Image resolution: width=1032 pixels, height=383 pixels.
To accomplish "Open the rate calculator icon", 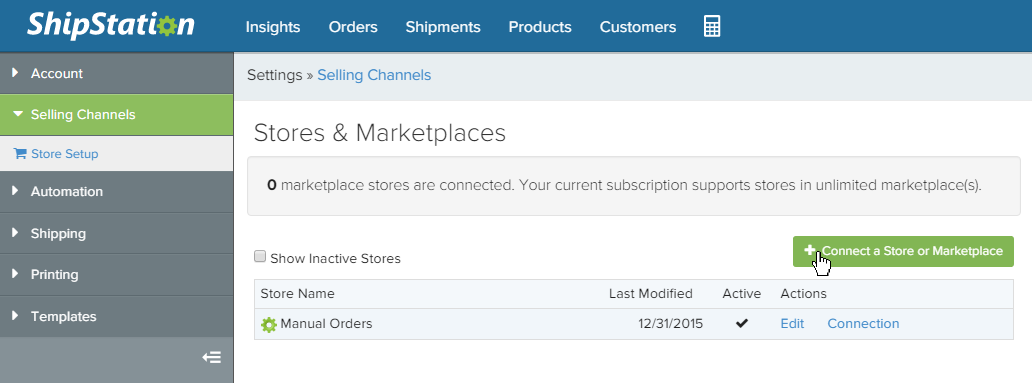I will tap(711, 26).
